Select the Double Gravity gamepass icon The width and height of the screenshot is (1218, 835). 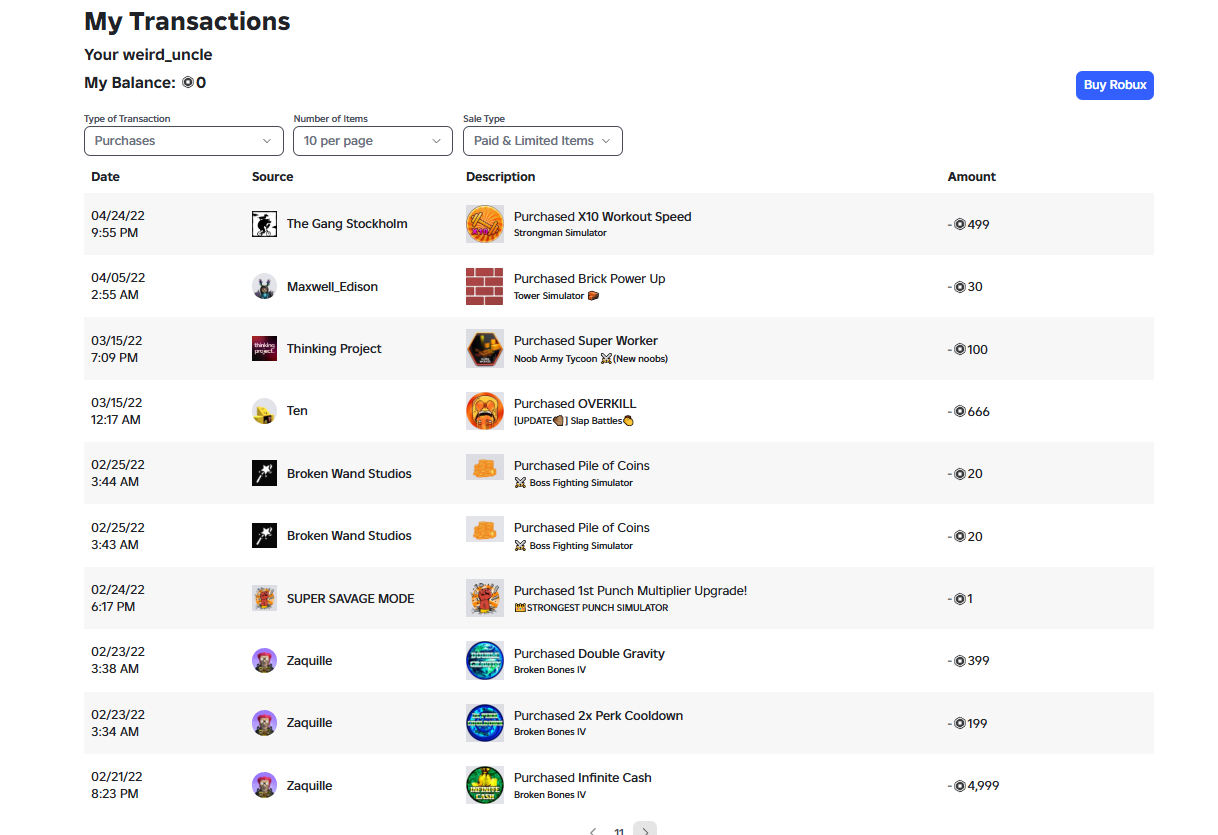point(485,660)
